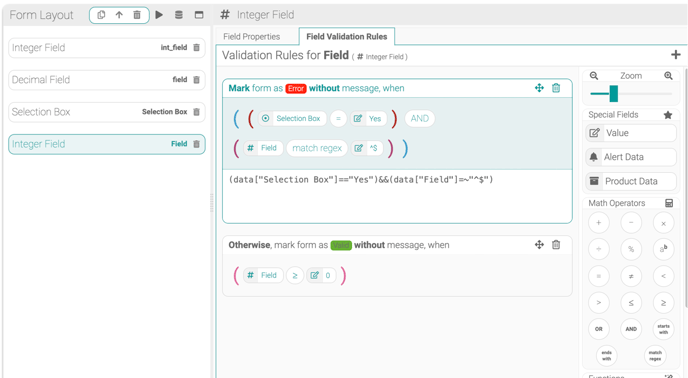Viewport: 688px width, 378px height.
Task: Add a new validation rule with plus icon
Action: point(676,55)
